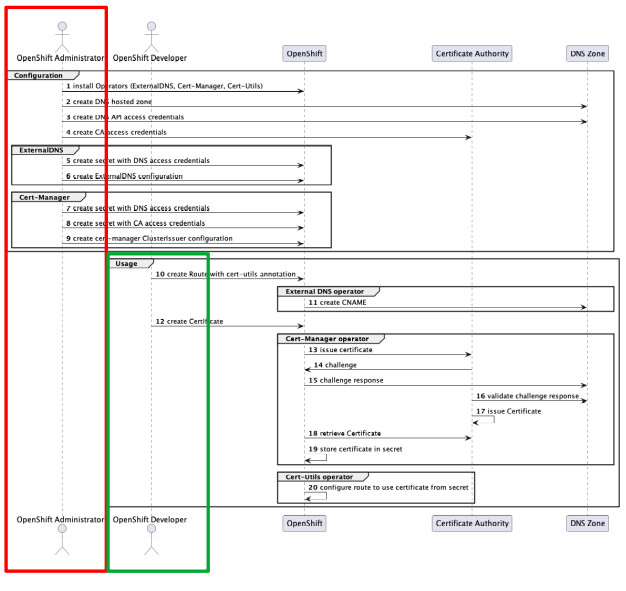The width and height of the screenshot is (626, 591).
Task: Click message '1 install Operators (ExternalDNS, Cert-Manager, Cert-Utils)'
Action: pyautogui.click(x=164, y=86)
